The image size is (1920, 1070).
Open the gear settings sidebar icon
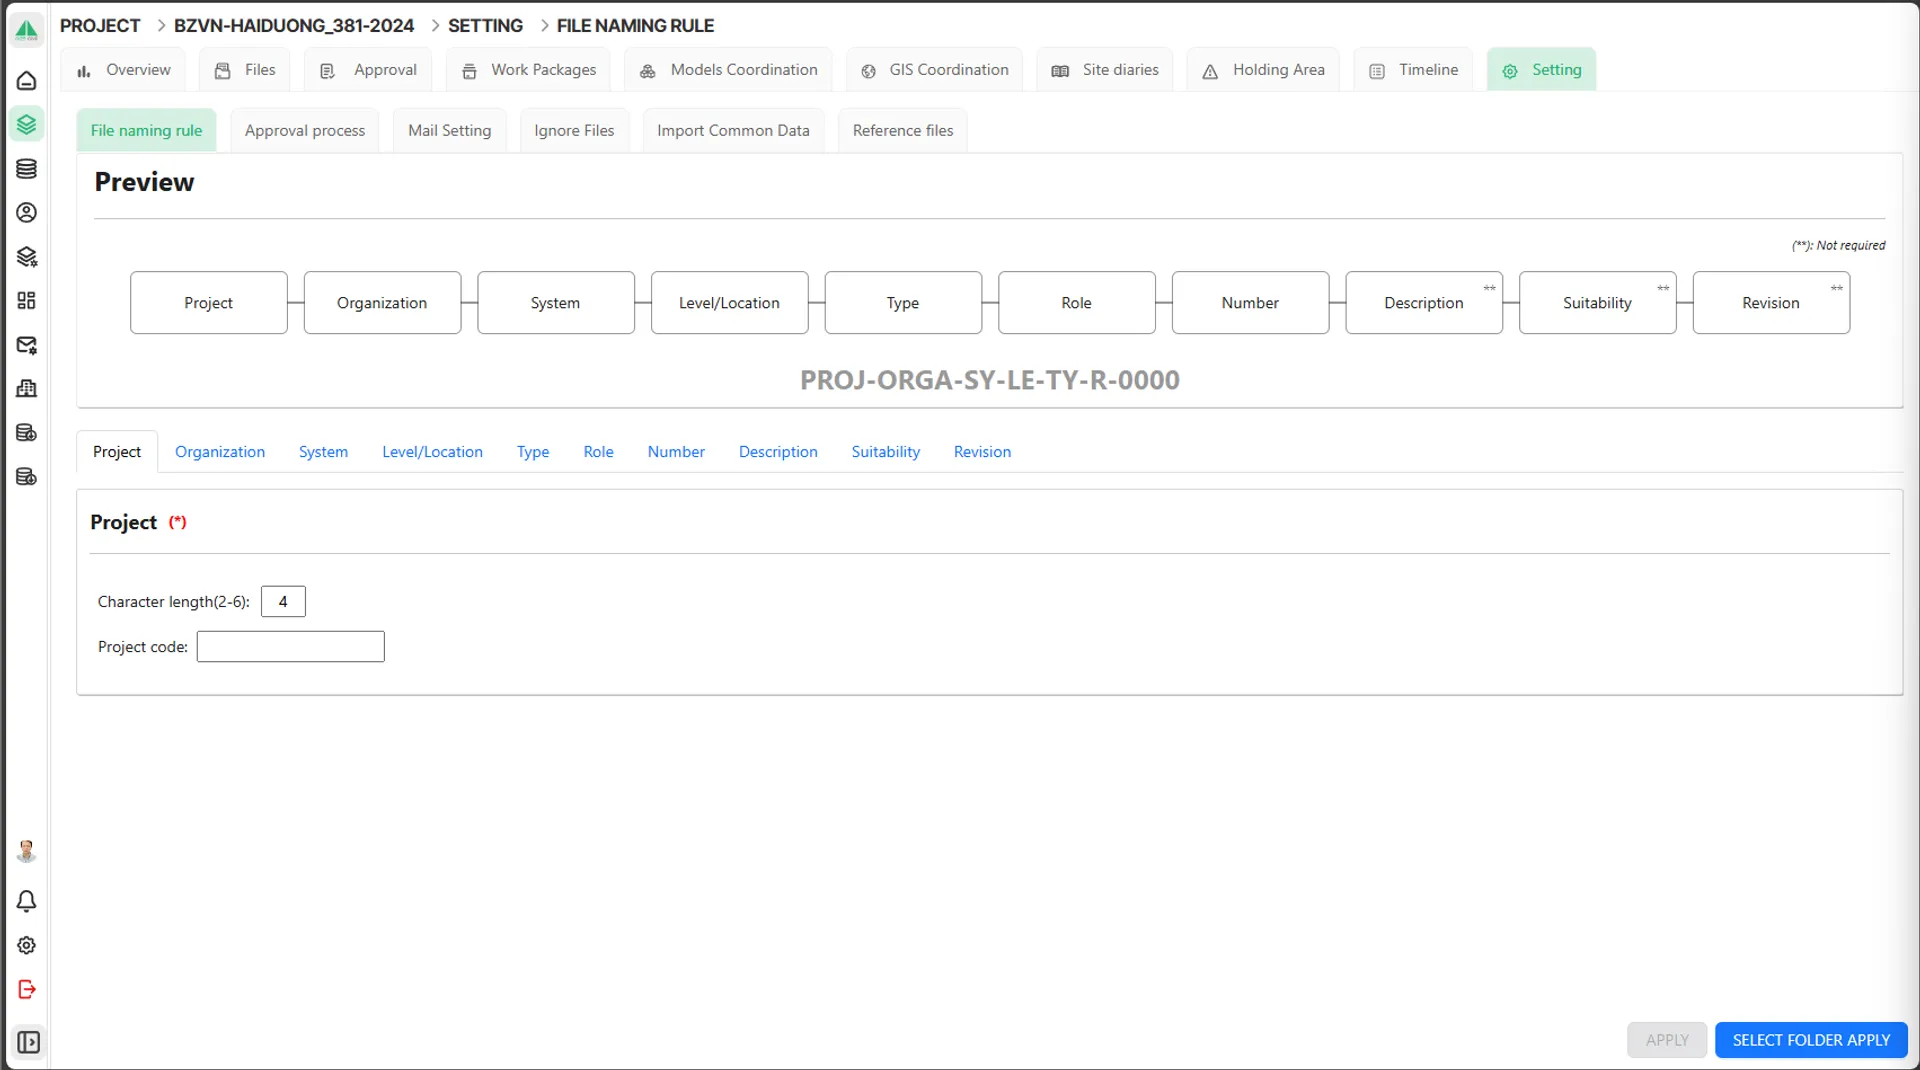pyautogui.click(x=27, y=945)
